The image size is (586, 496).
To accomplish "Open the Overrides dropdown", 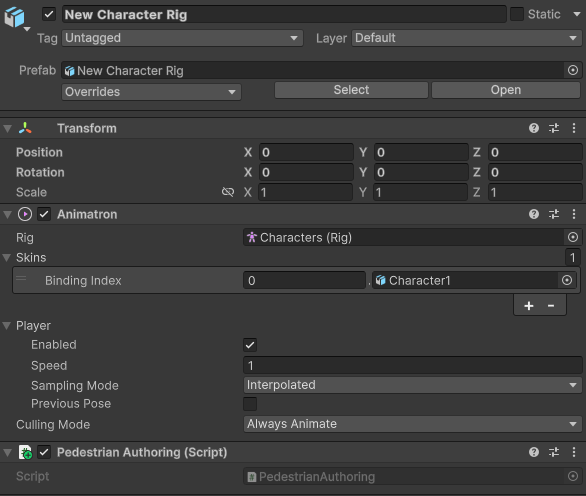I will pos(151,92).
